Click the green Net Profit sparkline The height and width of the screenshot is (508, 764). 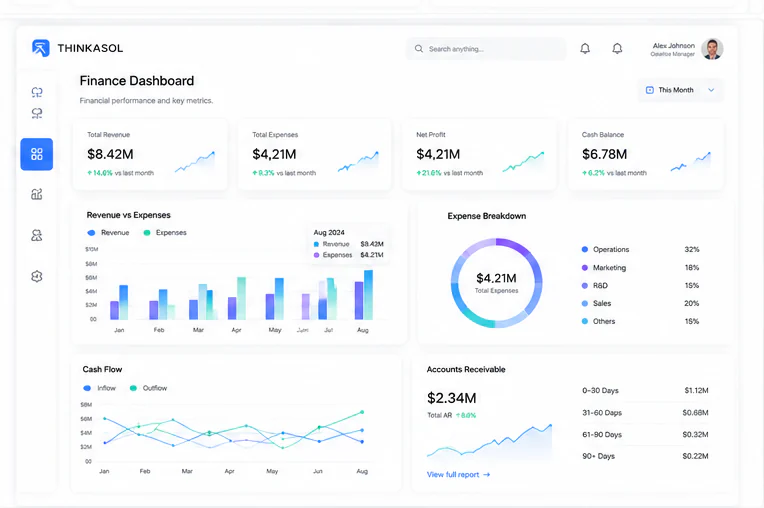pos(523,162)
